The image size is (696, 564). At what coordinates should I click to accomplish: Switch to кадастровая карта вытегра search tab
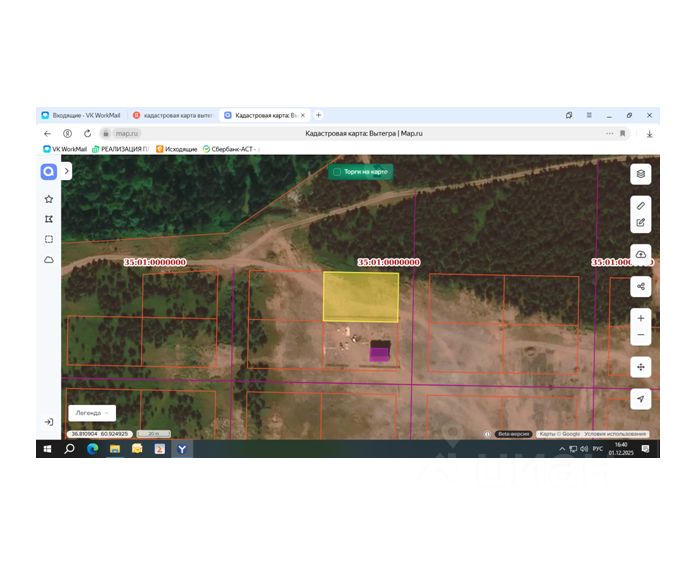click(x=173, y=115)
